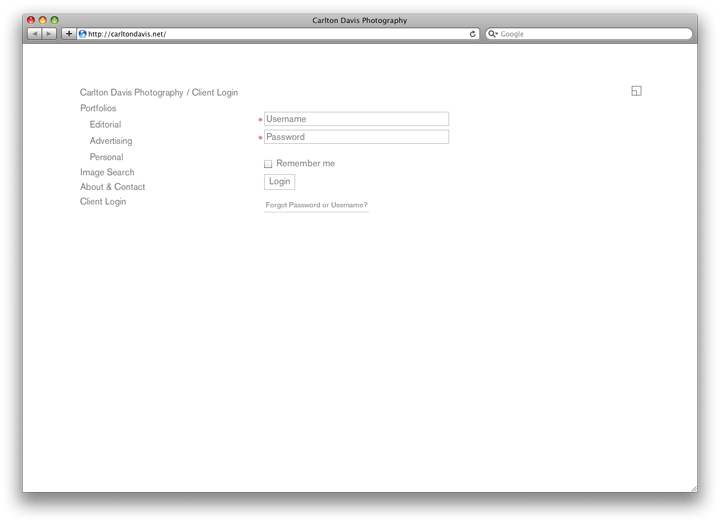Enable the Remember me checkbox
The width and height of the screenshot is (720, 523).
[x=268, y=164]
